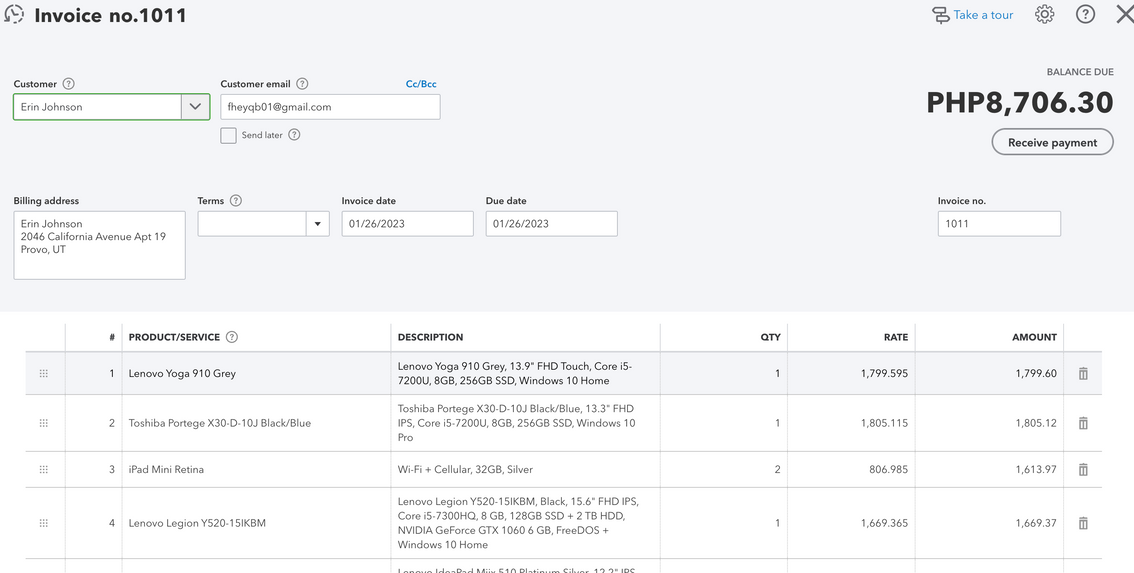1134x573 pixels.
Task: Delete the Lenovo Legion Y520-15IKBM line item
Action: [x=1083, y=523]
